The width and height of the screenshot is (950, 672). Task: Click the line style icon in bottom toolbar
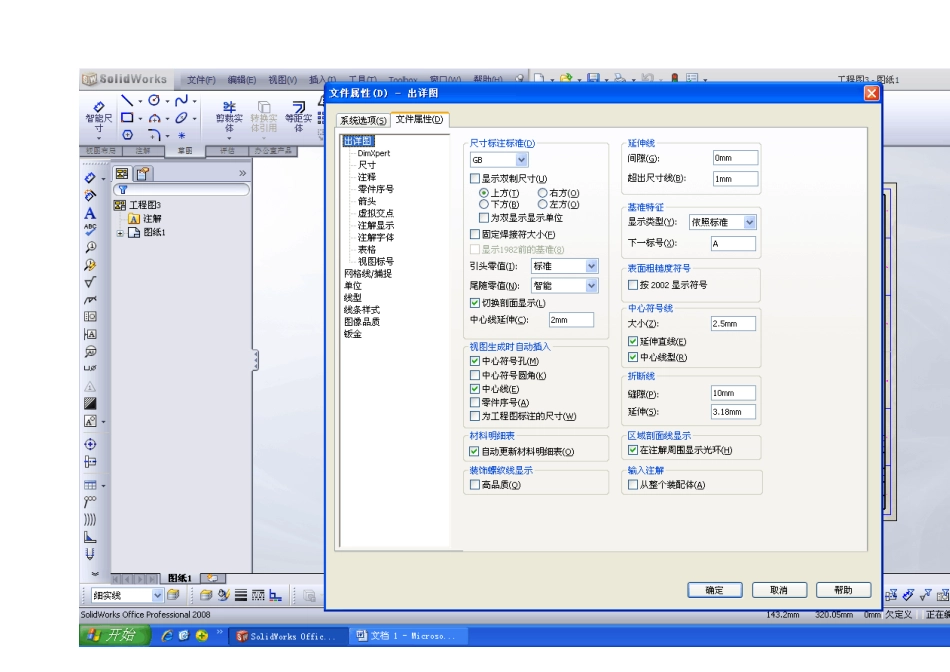(x=258, y=596)
